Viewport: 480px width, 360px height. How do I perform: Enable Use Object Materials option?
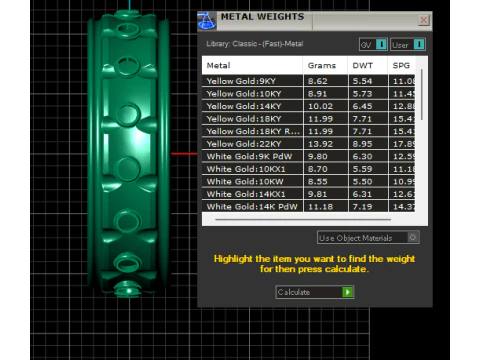368,238
